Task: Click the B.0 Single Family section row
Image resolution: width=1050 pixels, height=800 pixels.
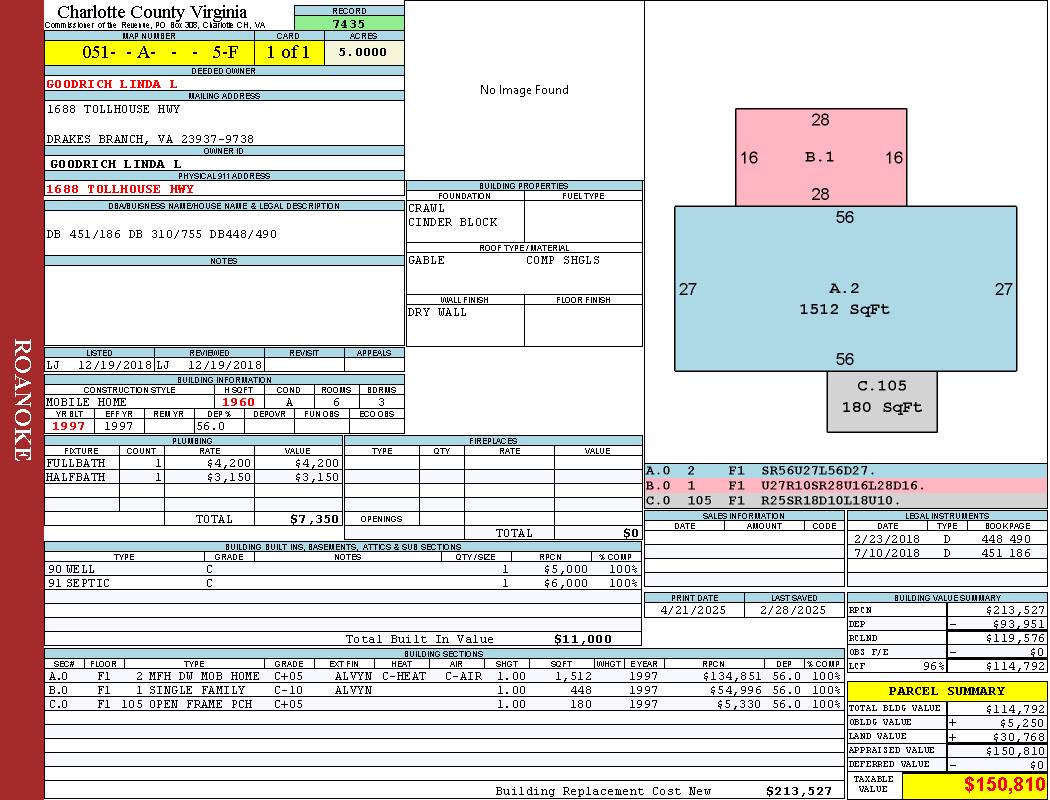Action: pos(443,690)
